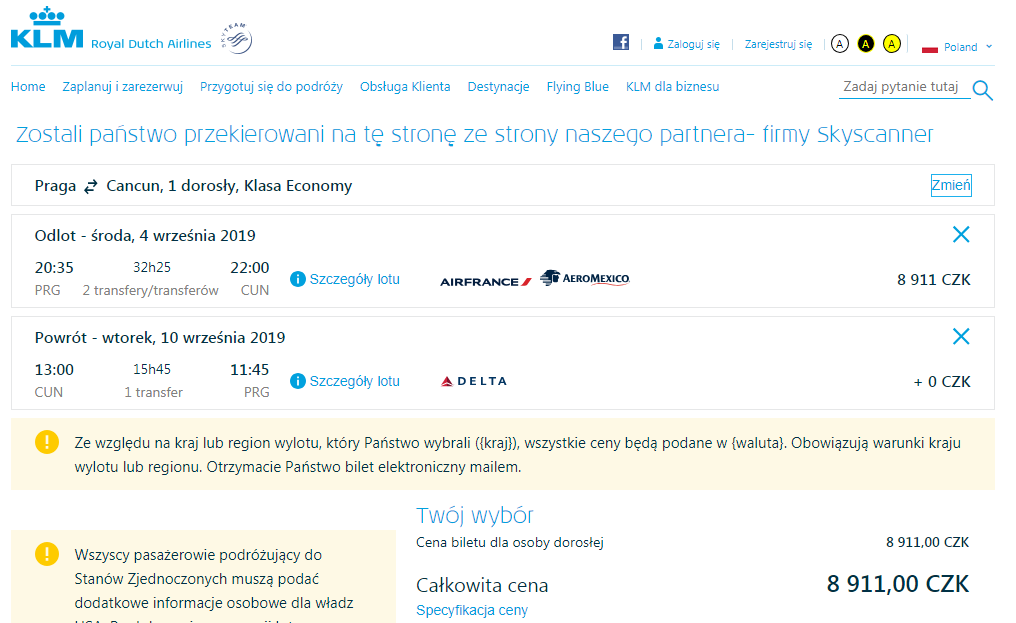Click return departure time 13:00
Viewport: 1016px width, 623px height.
tap(54, 370)
